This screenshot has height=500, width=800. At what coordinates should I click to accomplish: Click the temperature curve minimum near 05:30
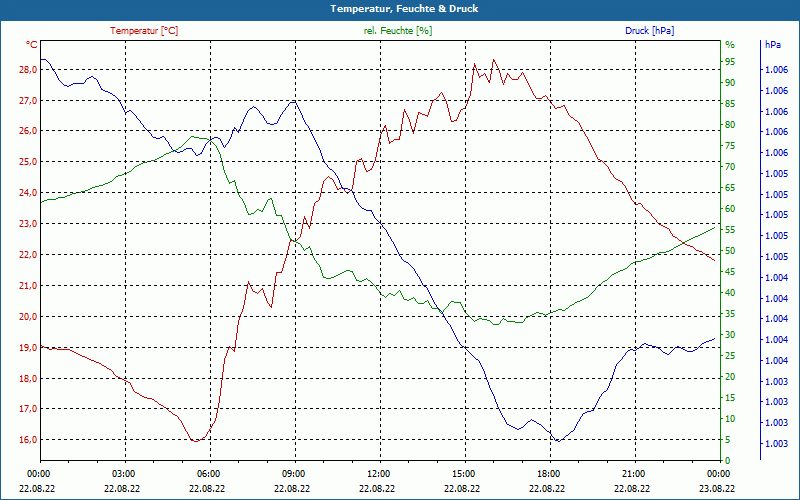[x=195, y=441]
